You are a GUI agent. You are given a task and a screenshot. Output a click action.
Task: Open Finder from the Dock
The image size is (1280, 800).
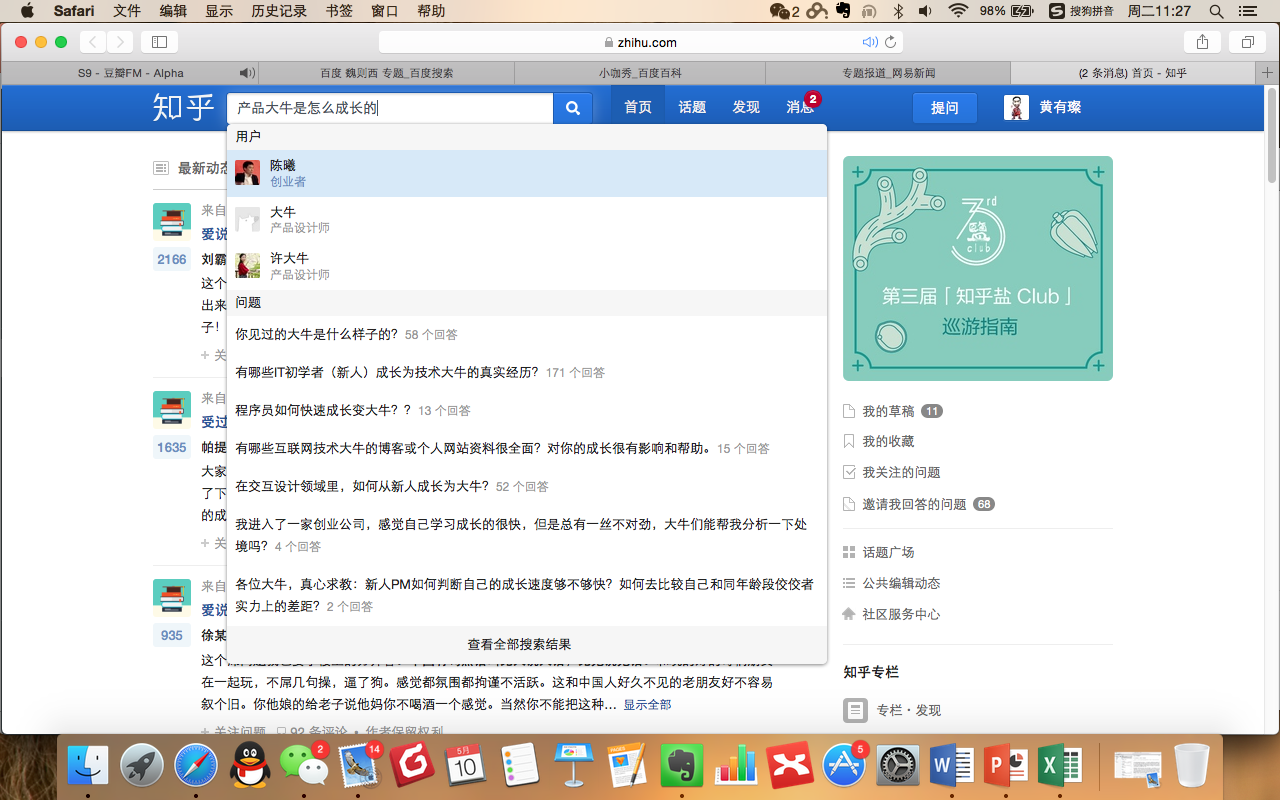(x=88, y=766)
